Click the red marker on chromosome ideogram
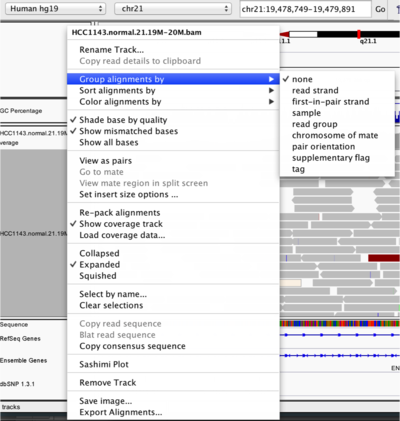The width and height of the screenshot is (400, 421). [x=359, y=34]
